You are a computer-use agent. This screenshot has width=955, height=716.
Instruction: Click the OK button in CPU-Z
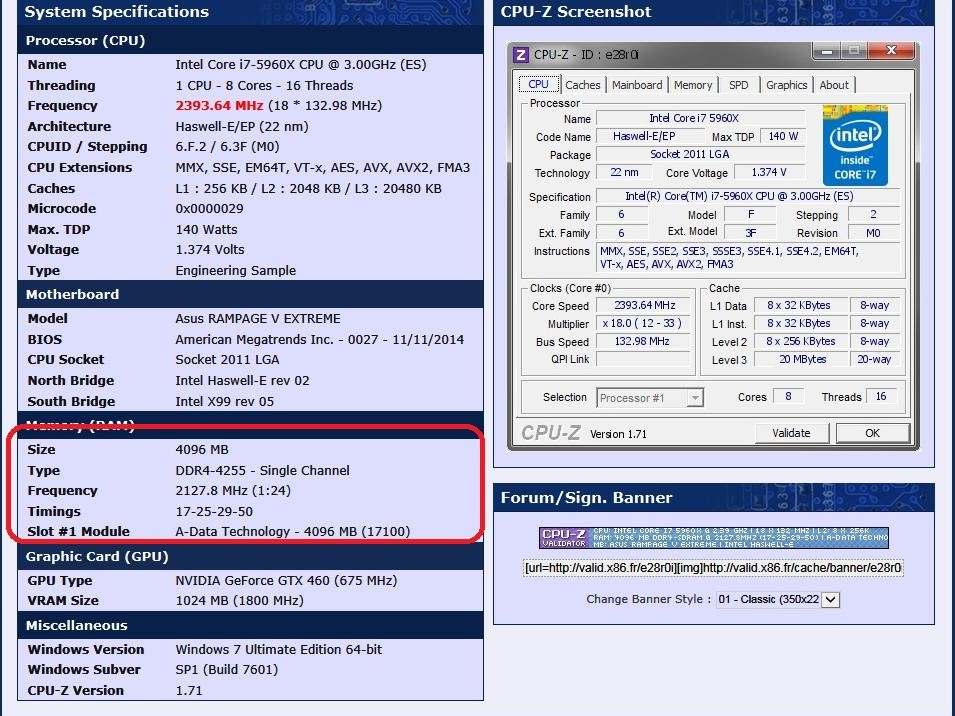pyautogui.click(x=872, y=433)
